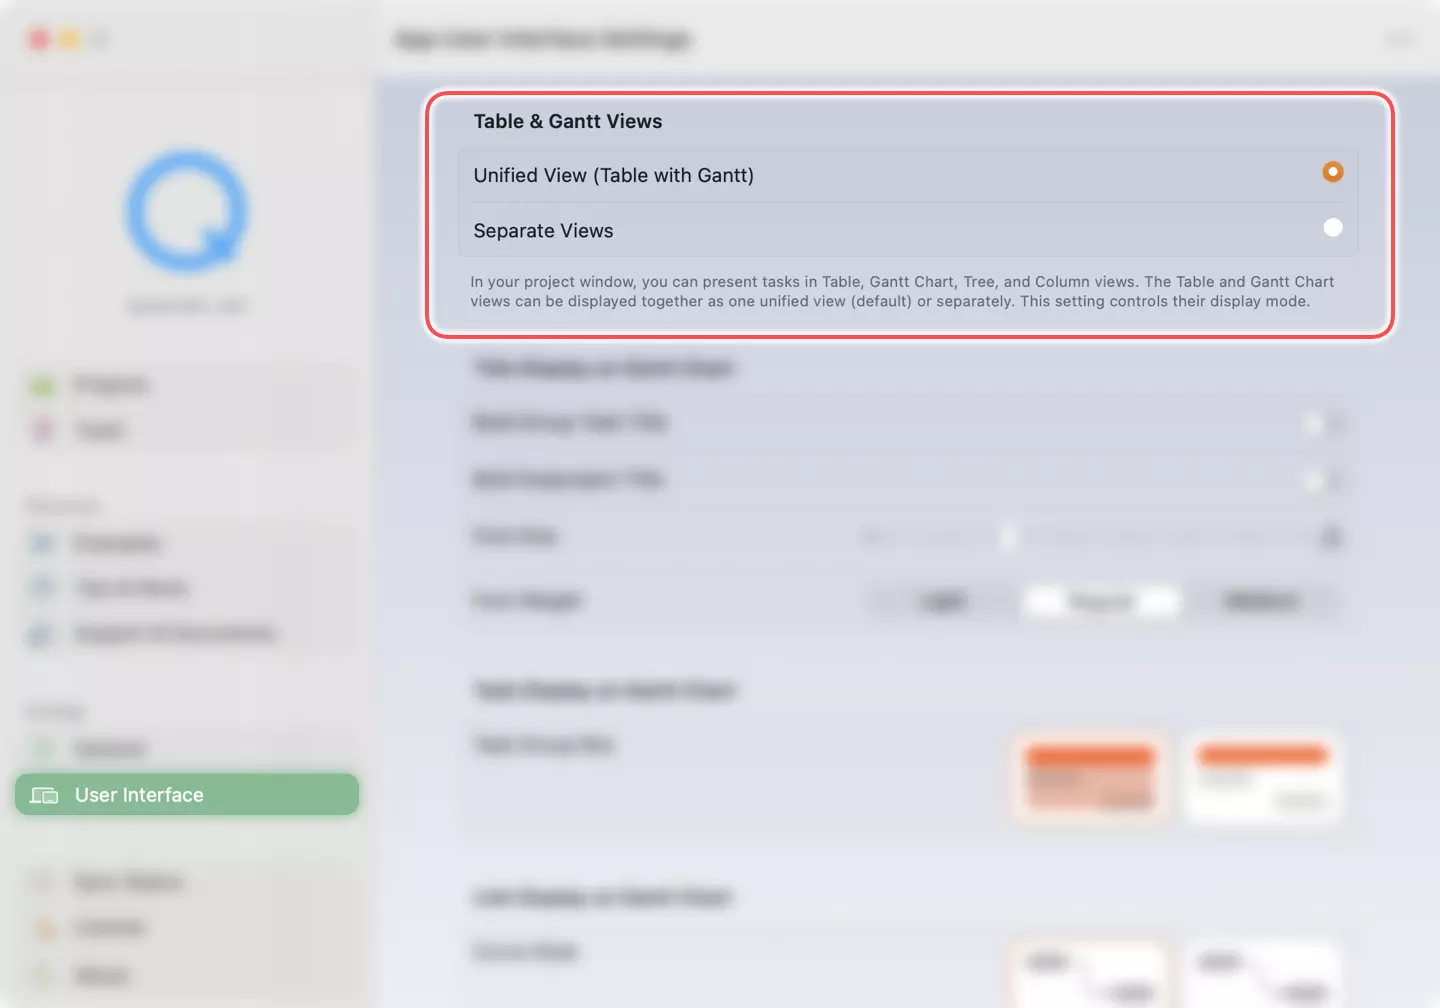Set Font Weight to Light
Image resolution: width=1440 pixels, height=1008 pixels.
click(942, 601)
